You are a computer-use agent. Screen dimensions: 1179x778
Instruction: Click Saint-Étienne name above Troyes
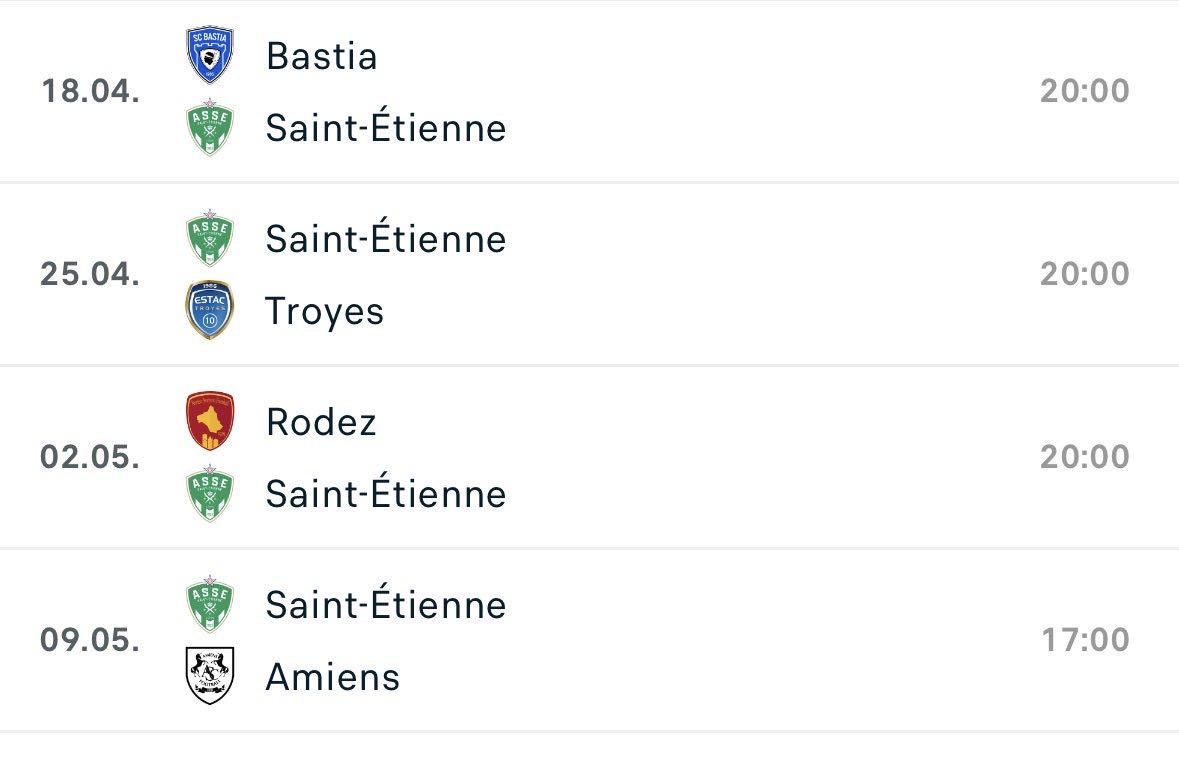[386, 239]
